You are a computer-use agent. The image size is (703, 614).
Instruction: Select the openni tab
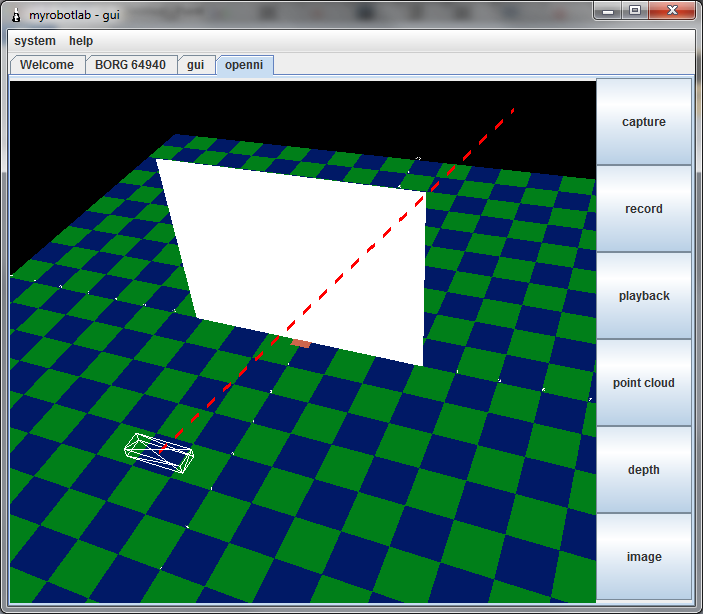point(244,65)
